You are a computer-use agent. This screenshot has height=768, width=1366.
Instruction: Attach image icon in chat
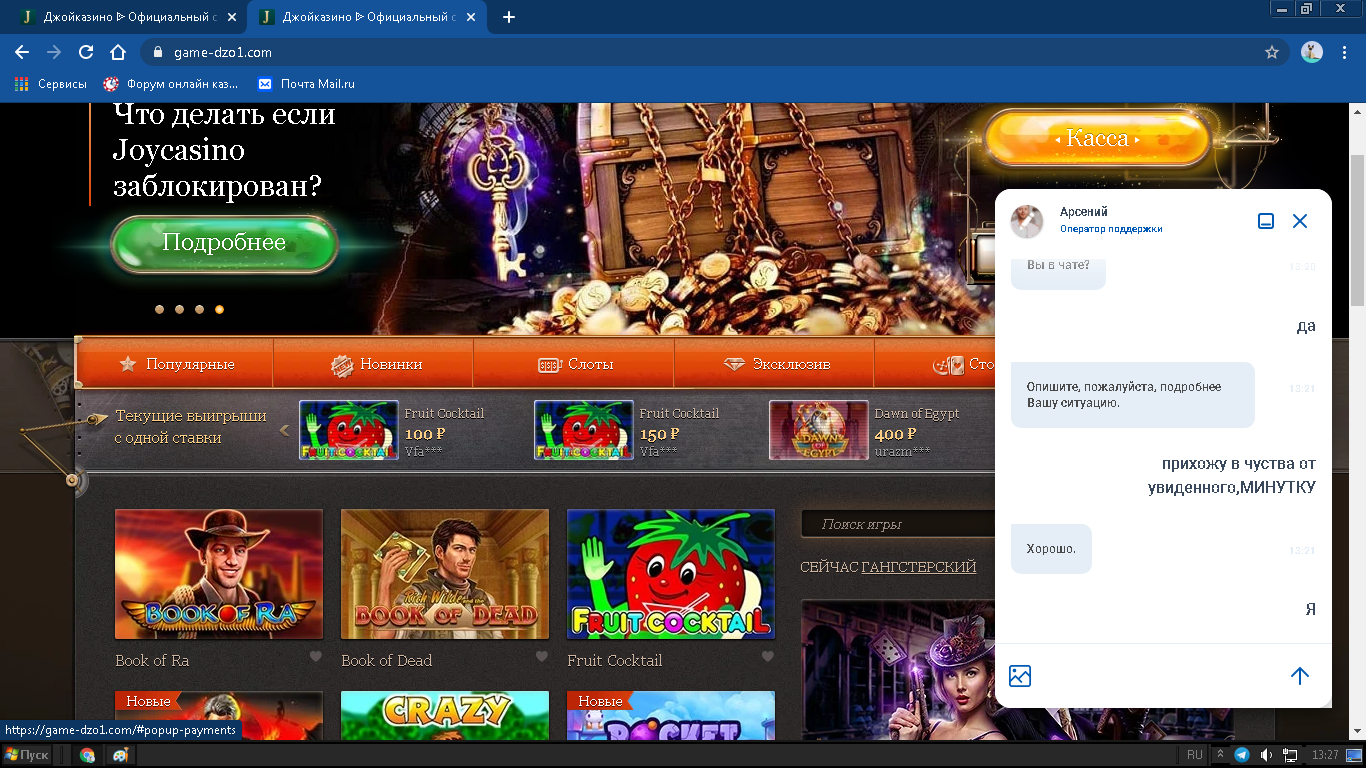pyautogui.click(x=1020, y=676)
